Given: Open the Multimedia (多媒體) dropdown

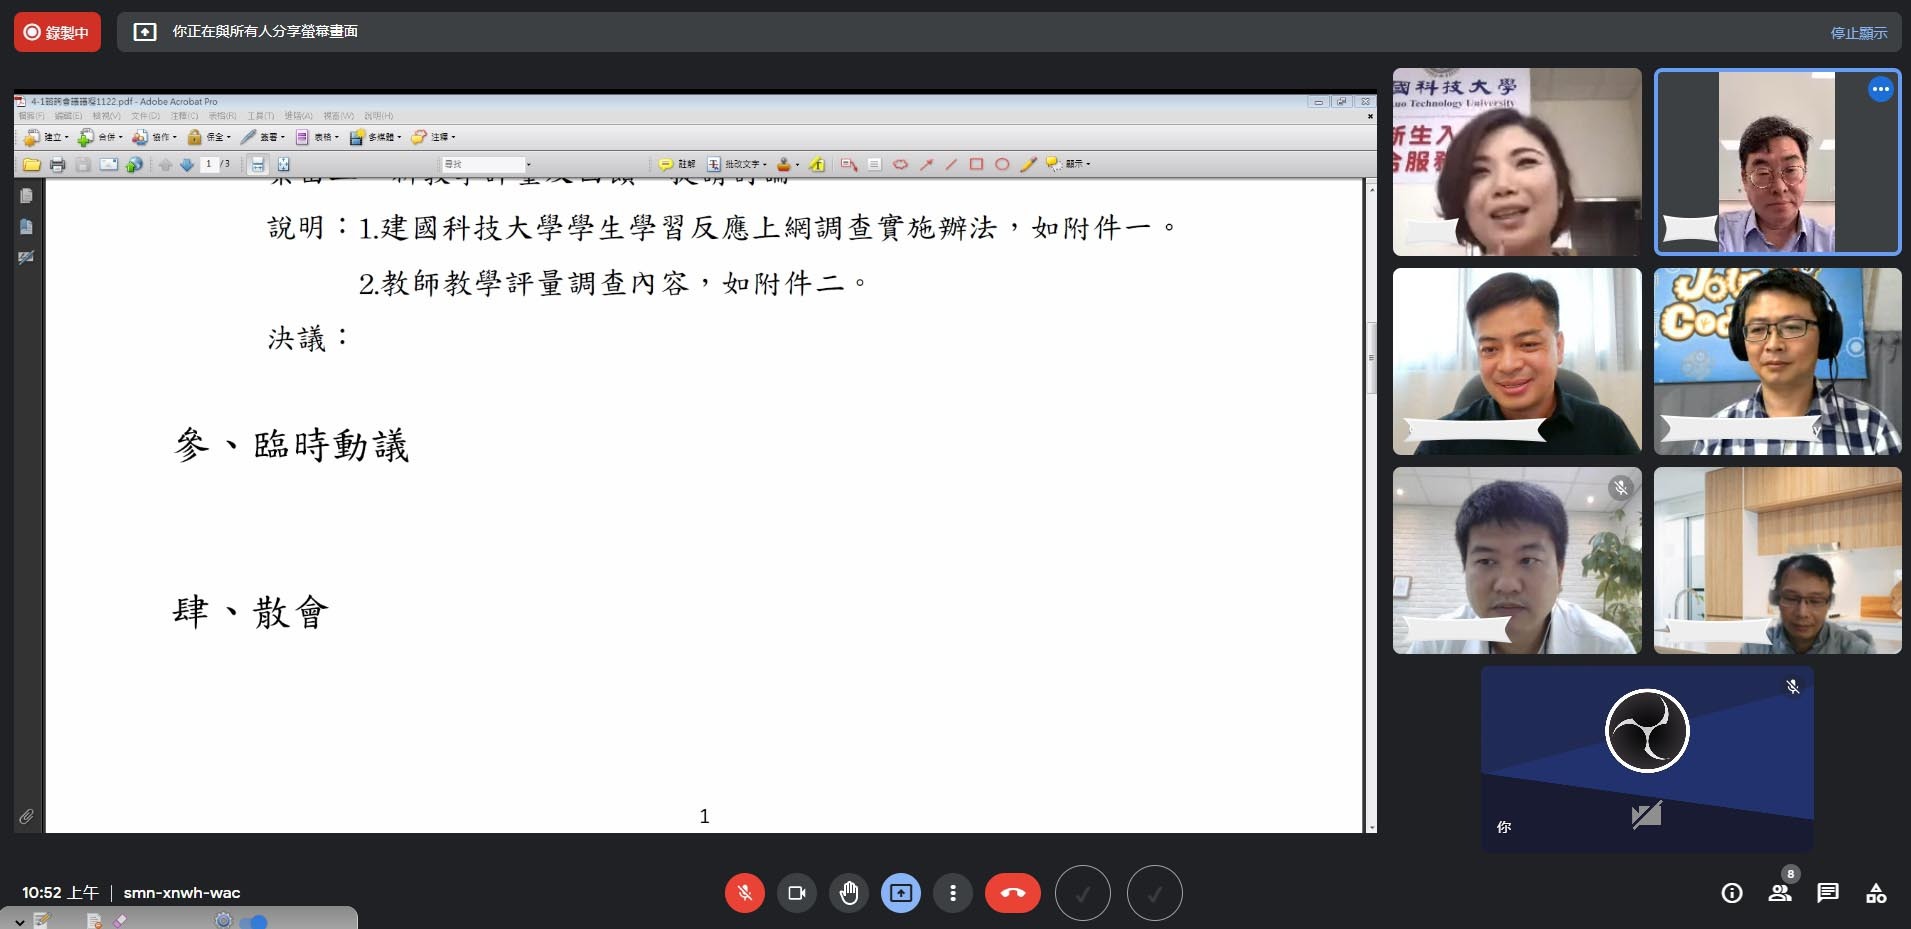Looking at the screenshot, I should [x=375, y=137].
